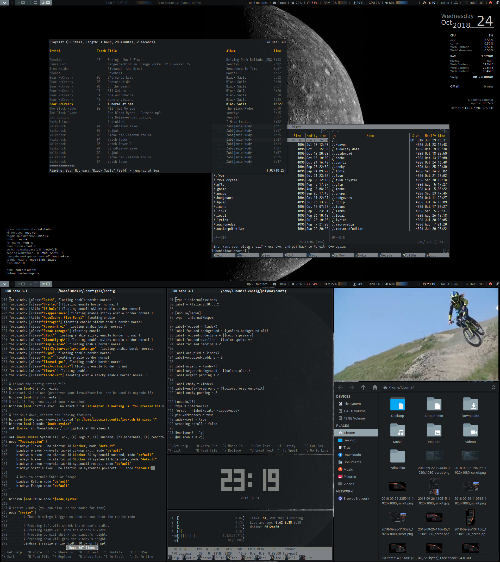
Task: Go up to the parent directory
Action: [363, 387]
